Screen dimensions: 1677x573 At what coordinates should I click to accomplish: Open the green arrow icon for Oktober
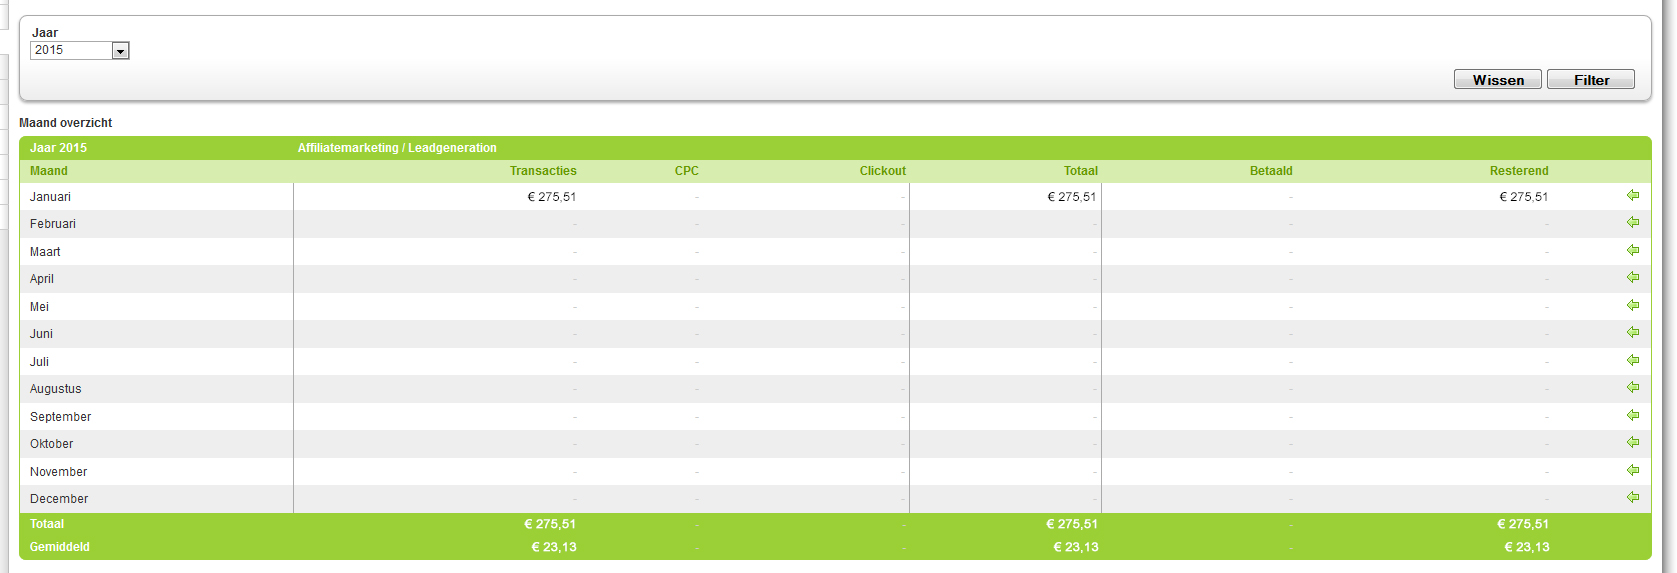pyautogui.click(x=1633, y=442)
